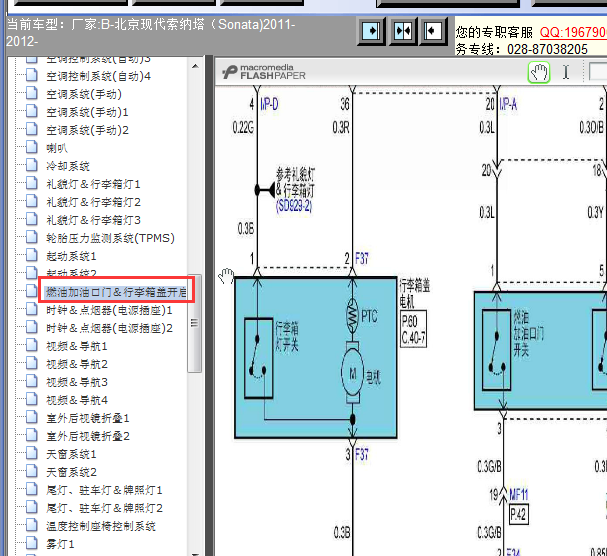607x556 pixels.
Task: Open tree item 视频&导航4
Action: [77, 400]
